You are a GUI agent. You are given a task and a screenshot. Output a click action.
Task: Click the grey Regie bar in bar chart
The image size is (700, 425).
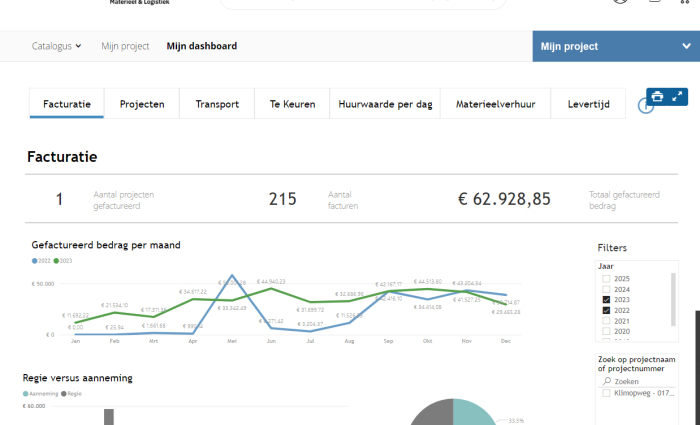click(x=109, y=417)
